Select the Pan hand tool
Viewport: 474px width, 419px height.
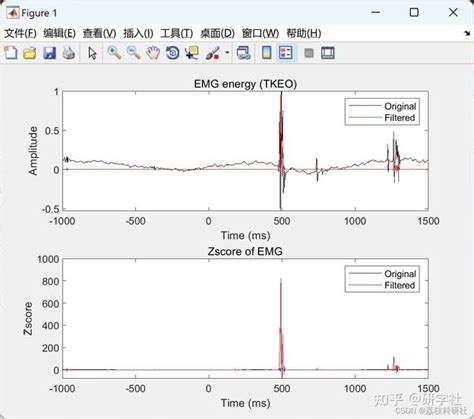(153, 53)
